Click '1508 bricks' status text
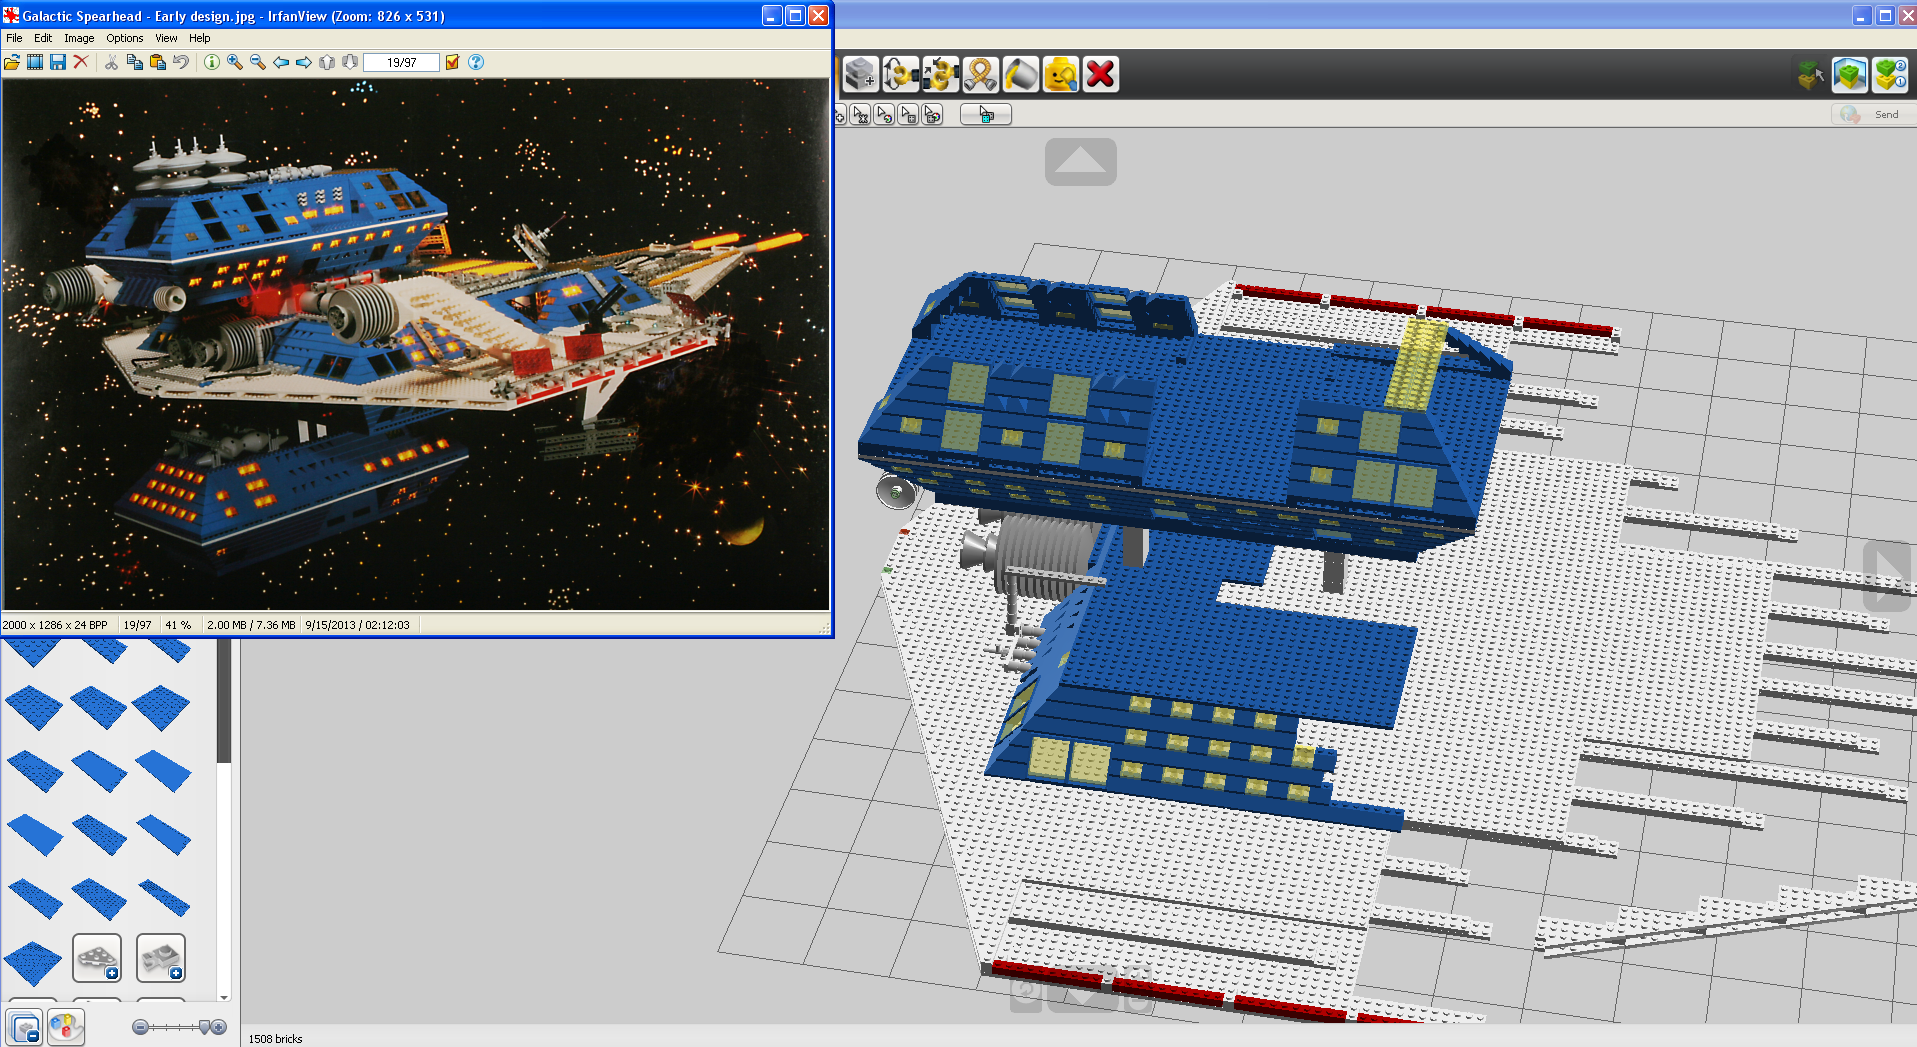Screen dimensions: 1917x1047 tap(275, 1039)
